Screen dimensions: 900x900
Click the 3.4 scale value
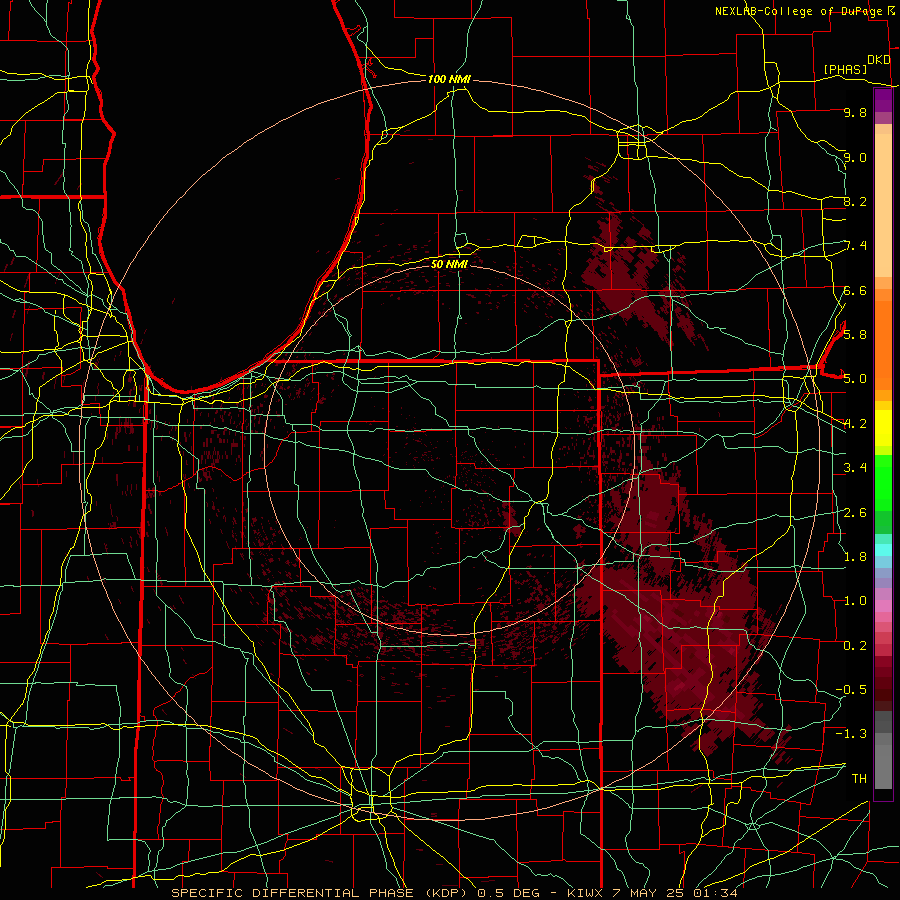tap(855, 468)
